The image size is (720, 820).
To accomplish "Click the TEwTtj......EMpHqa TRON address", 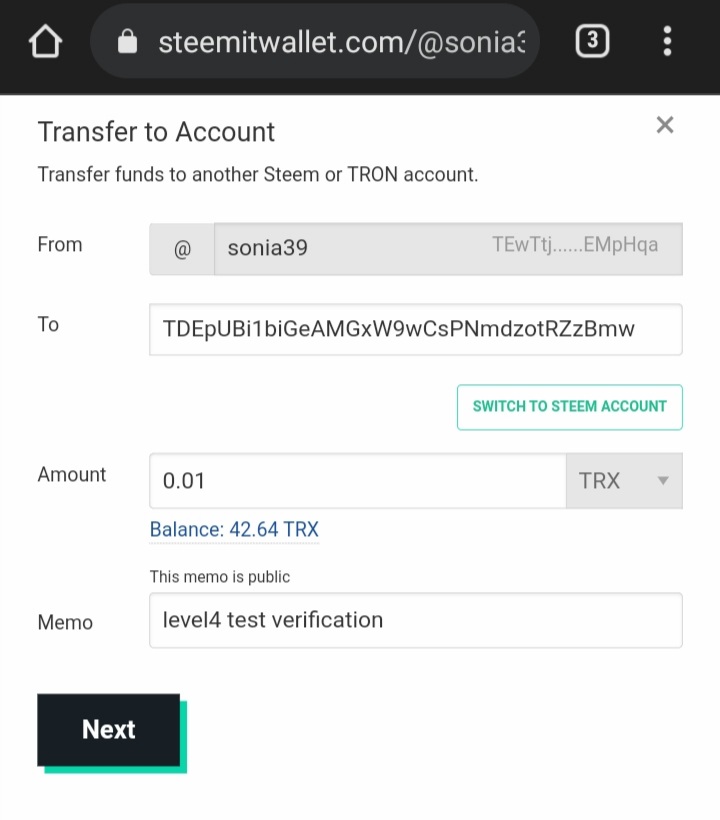I will coord(575,245).
